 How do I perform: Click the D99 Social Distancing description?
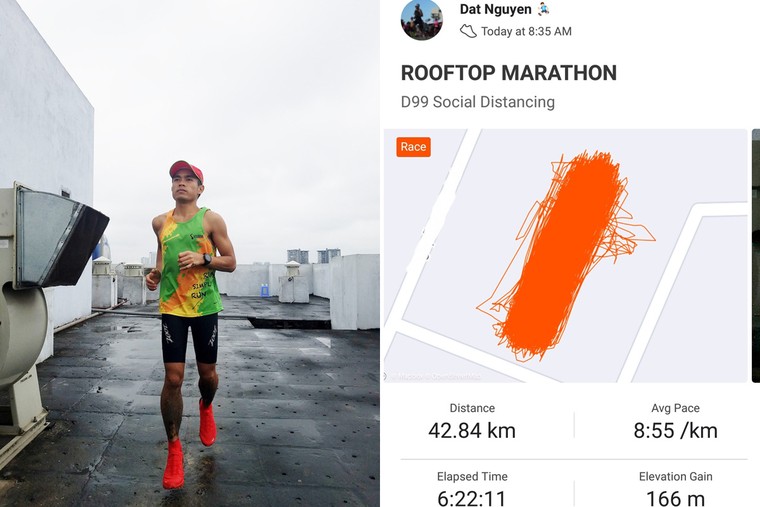tap(477, 102)
